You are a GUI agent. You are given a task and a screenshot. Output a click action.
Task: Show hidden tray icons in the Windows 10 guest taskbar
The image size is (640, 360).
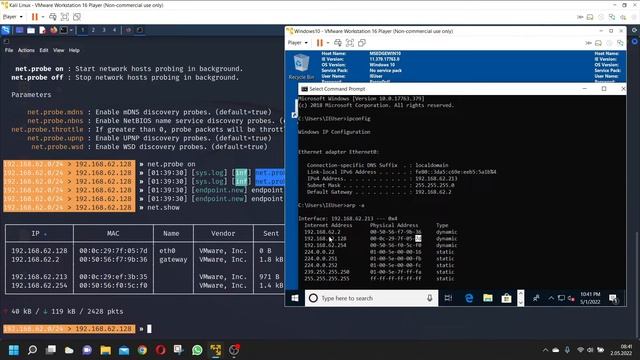(x=551, y=298)
